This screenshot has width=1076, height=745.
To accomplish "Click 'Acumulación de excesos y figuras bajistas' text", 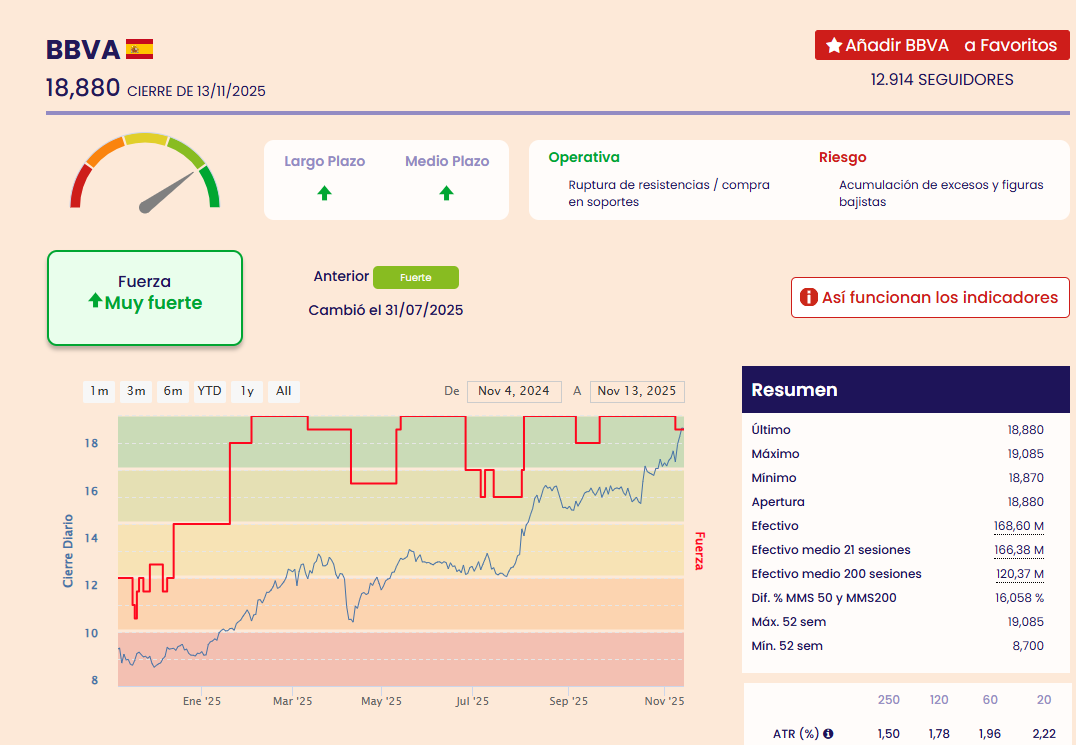I will point(941,193).
